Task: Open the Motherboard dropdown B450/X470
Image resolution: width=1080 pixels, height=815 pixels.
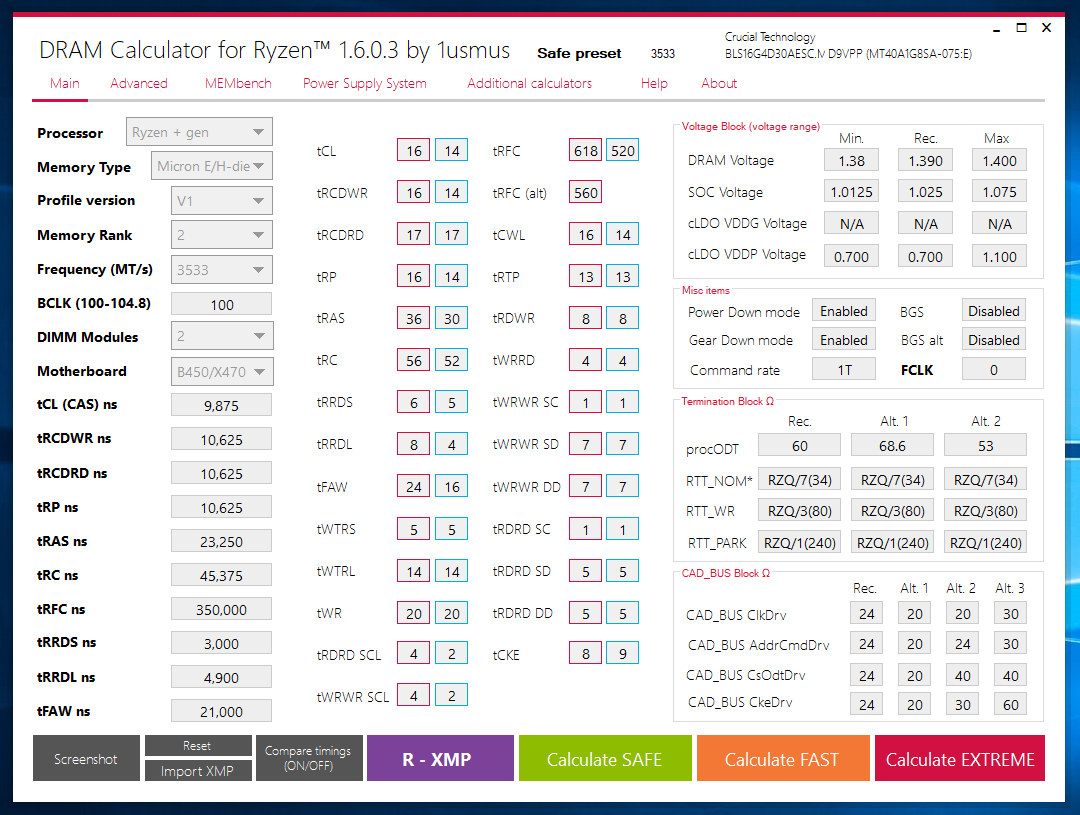Action: click(222, 371)
